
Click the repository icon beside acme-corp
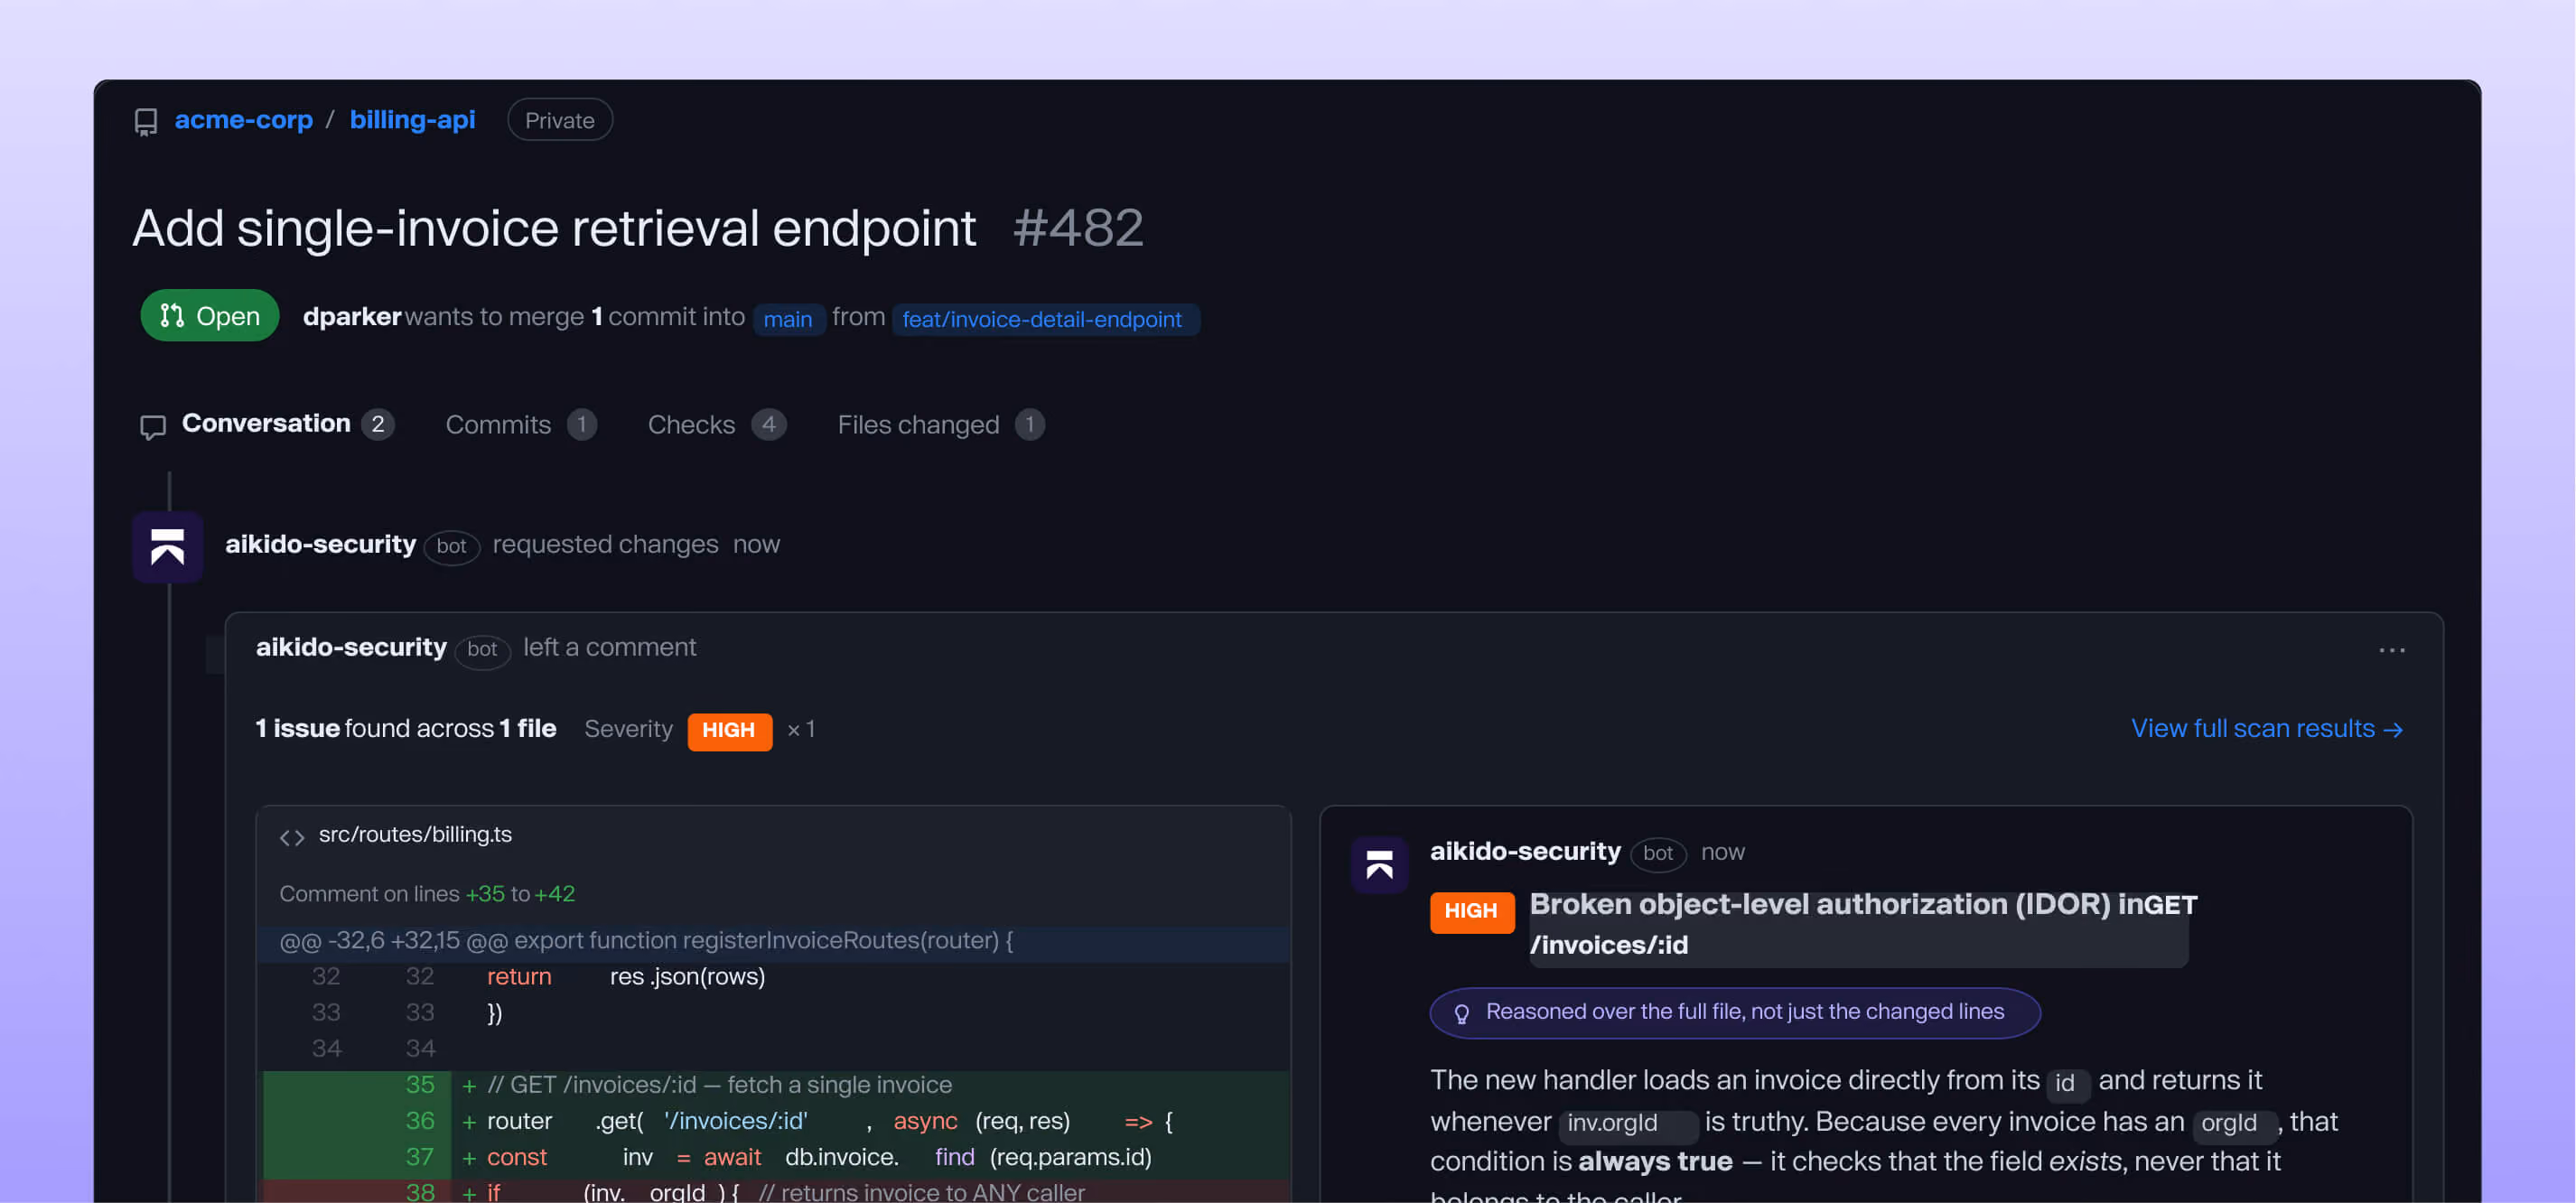(146, 122)
